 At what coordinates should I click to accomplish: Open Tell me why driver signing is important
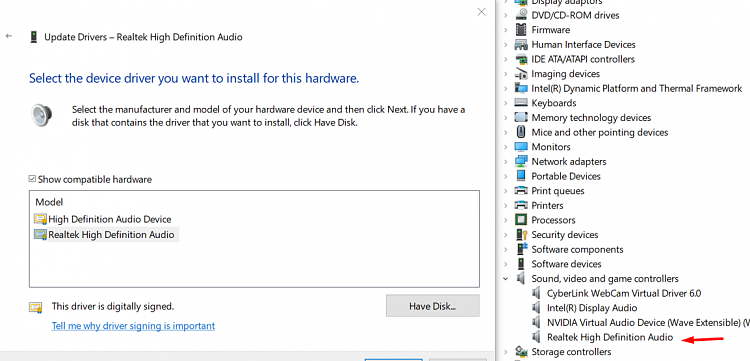tap(133, 326)
